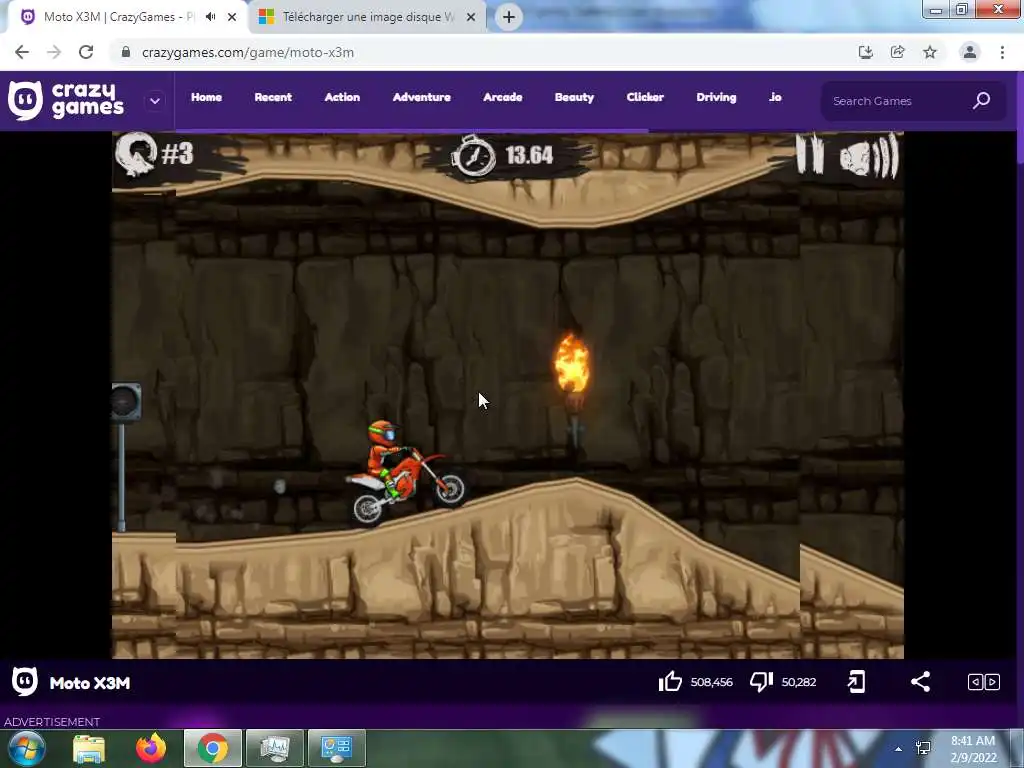This screenshot has width=1024, height=768.
Task: Toggle the in-game sound speaker icon
Action: 869,156
